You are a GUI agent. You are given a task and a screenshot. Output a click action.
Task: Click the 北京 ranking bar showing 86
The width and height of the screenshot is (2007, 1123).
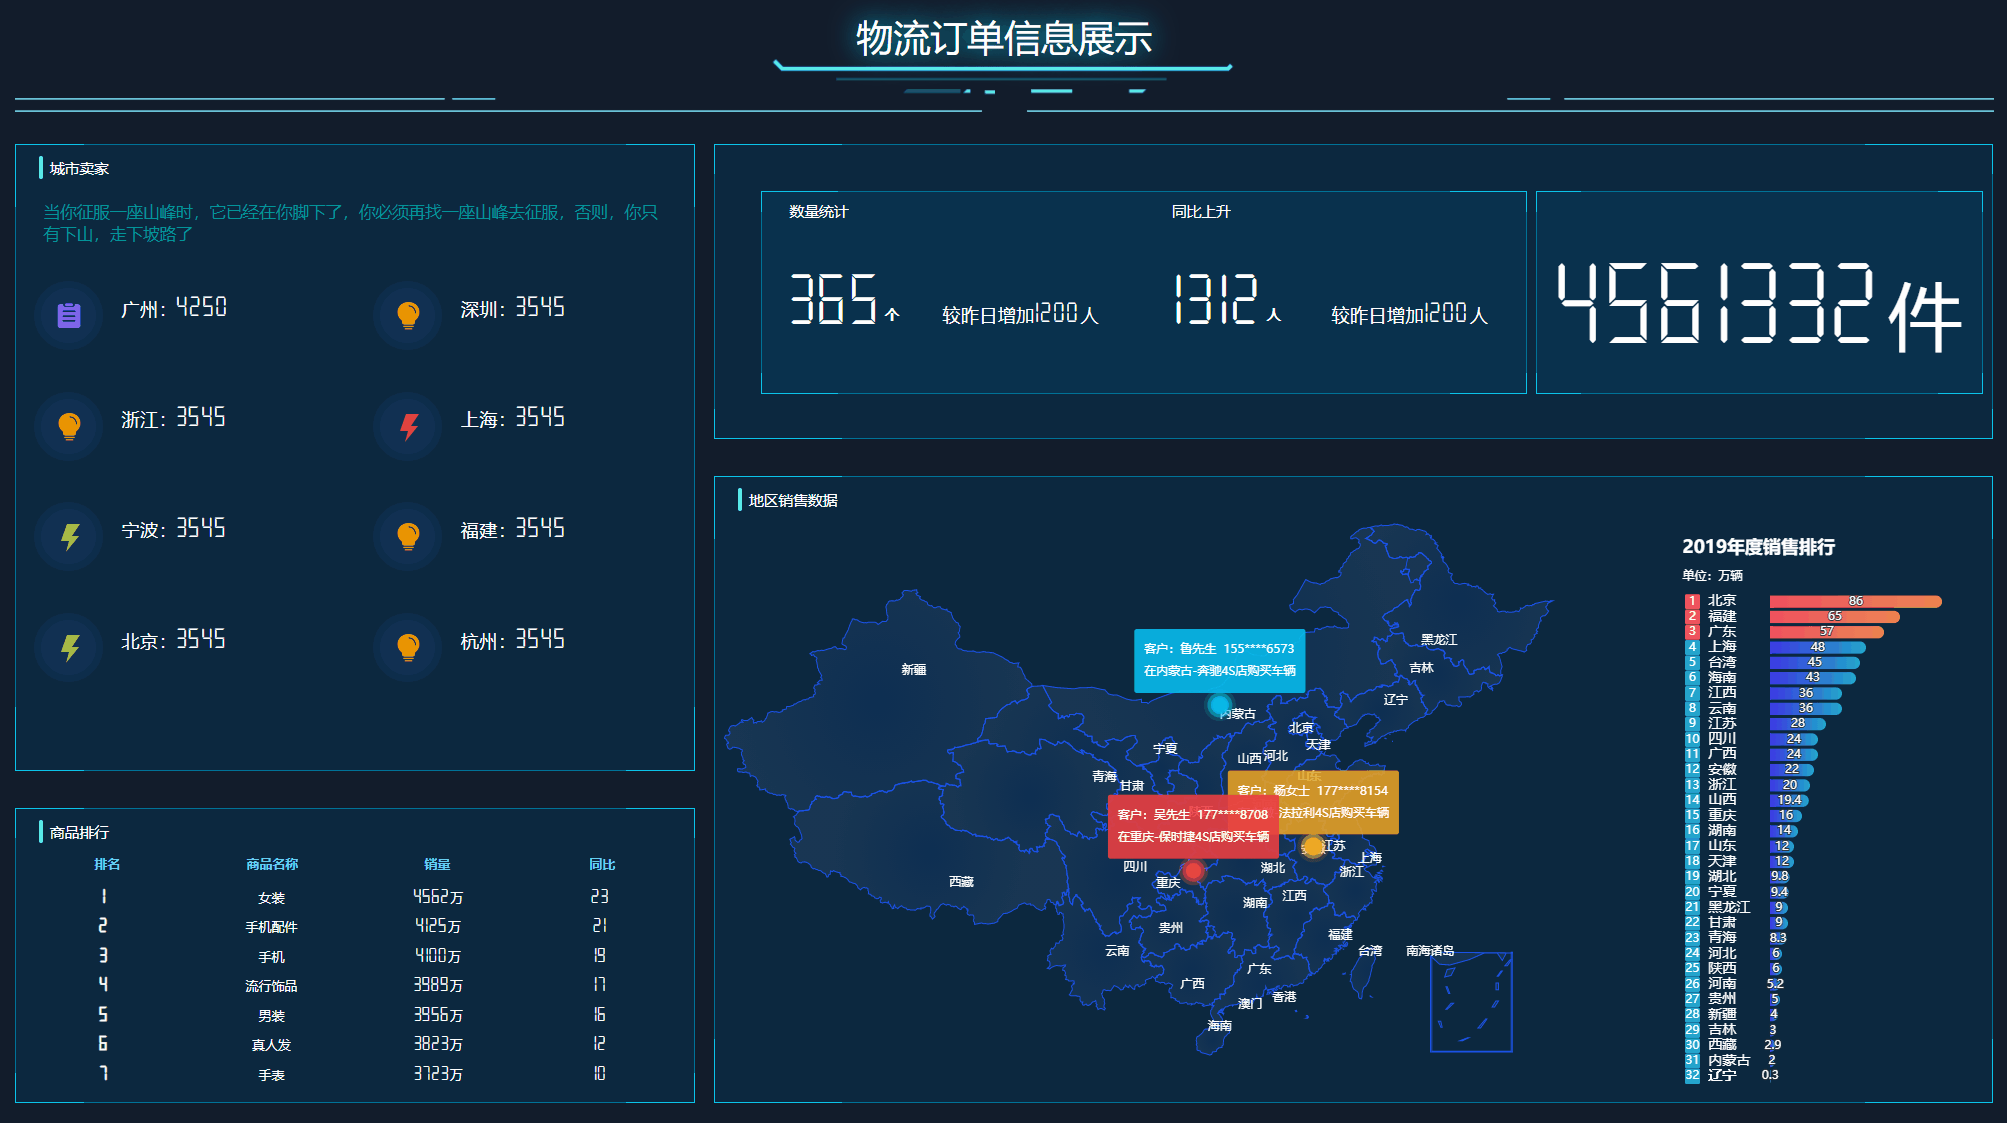[1855, 601]
